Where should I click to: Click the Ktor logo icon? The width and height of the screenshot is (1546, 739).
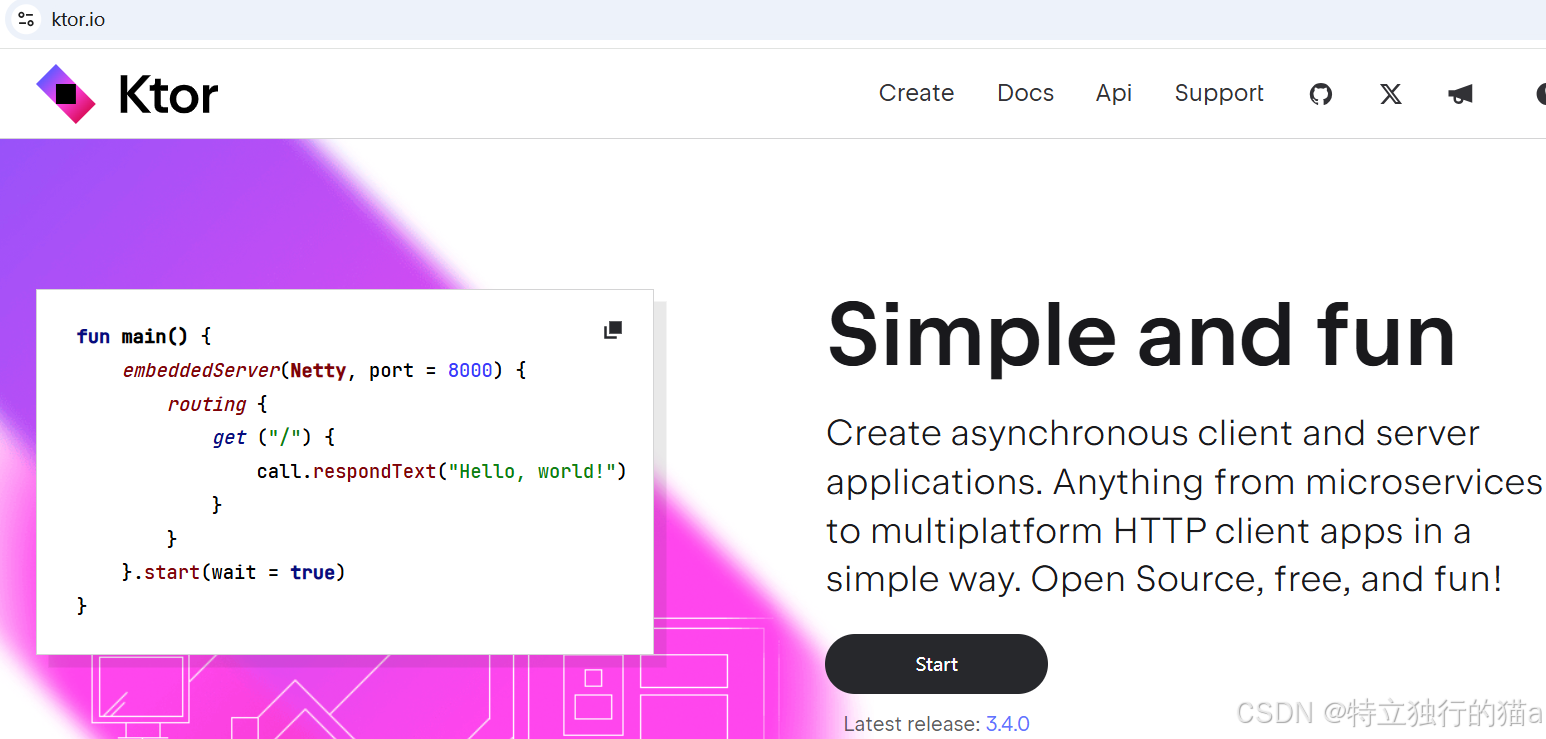(x=66, y=94)
